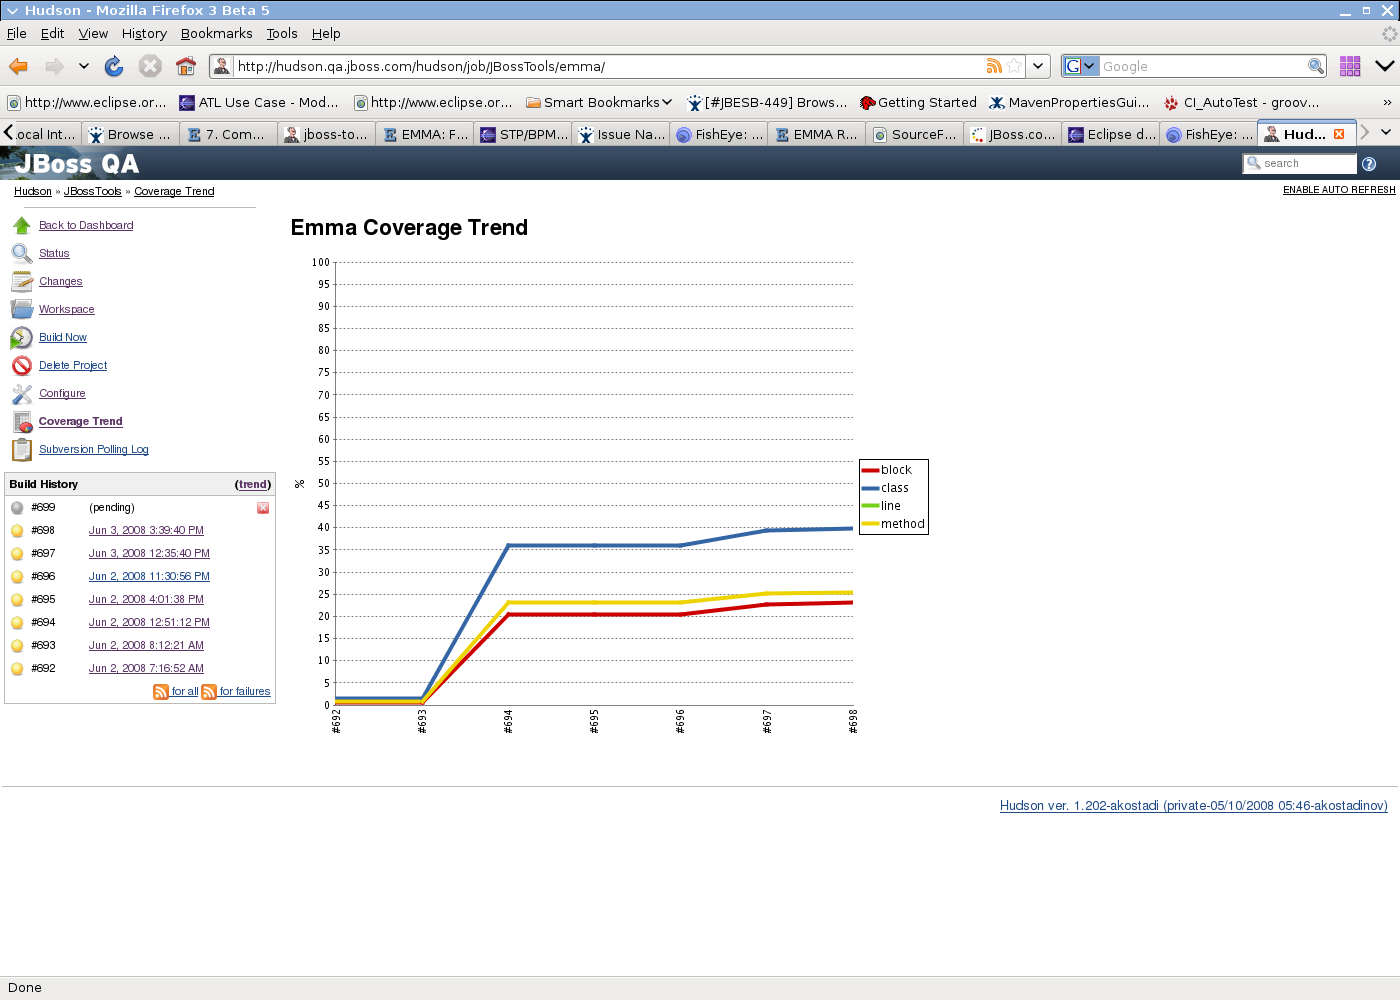Click the RSS icon beside 'for failures'
This screenshot has height=1000, width=1400.
click(209, 692)
